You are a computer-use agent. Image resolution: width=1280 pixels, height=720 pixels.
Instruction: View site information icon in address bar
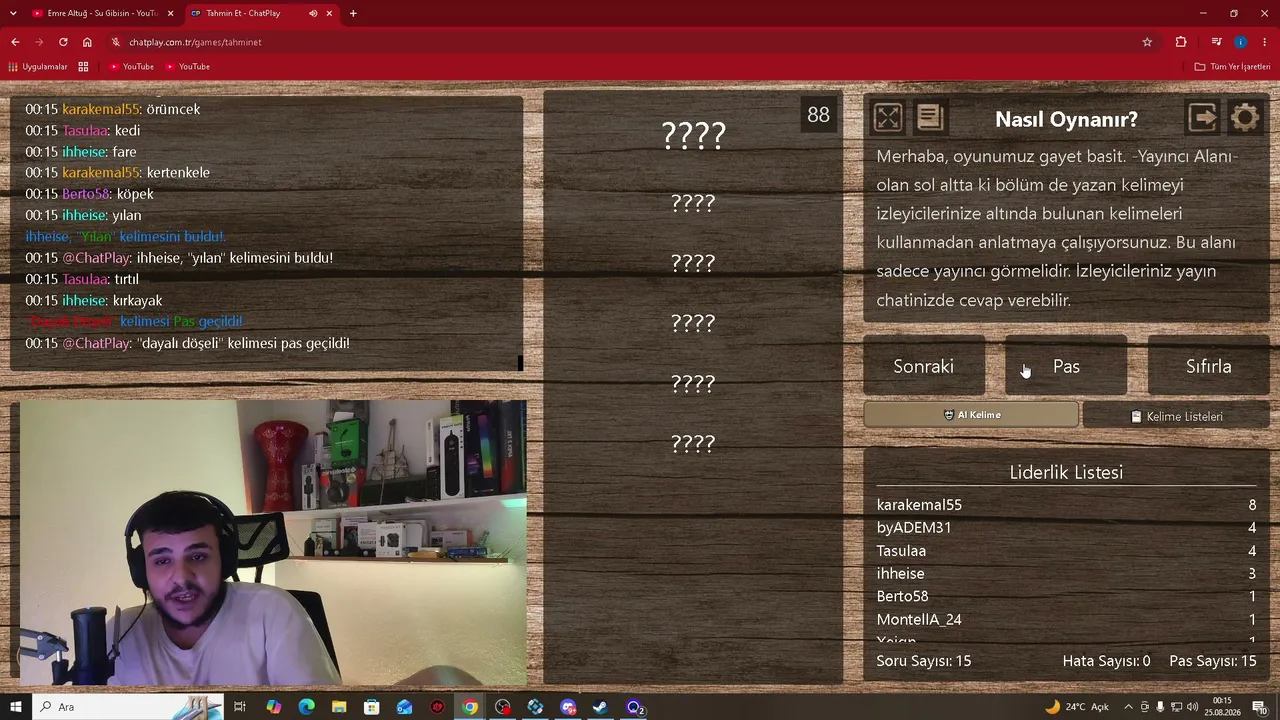pos(116,42)
